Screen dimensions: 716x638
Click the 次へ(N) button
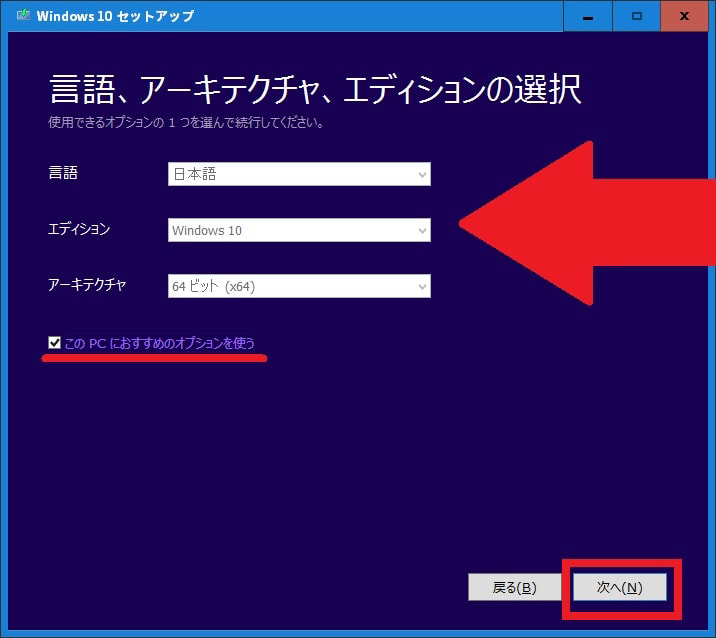[x=620, y=587]
